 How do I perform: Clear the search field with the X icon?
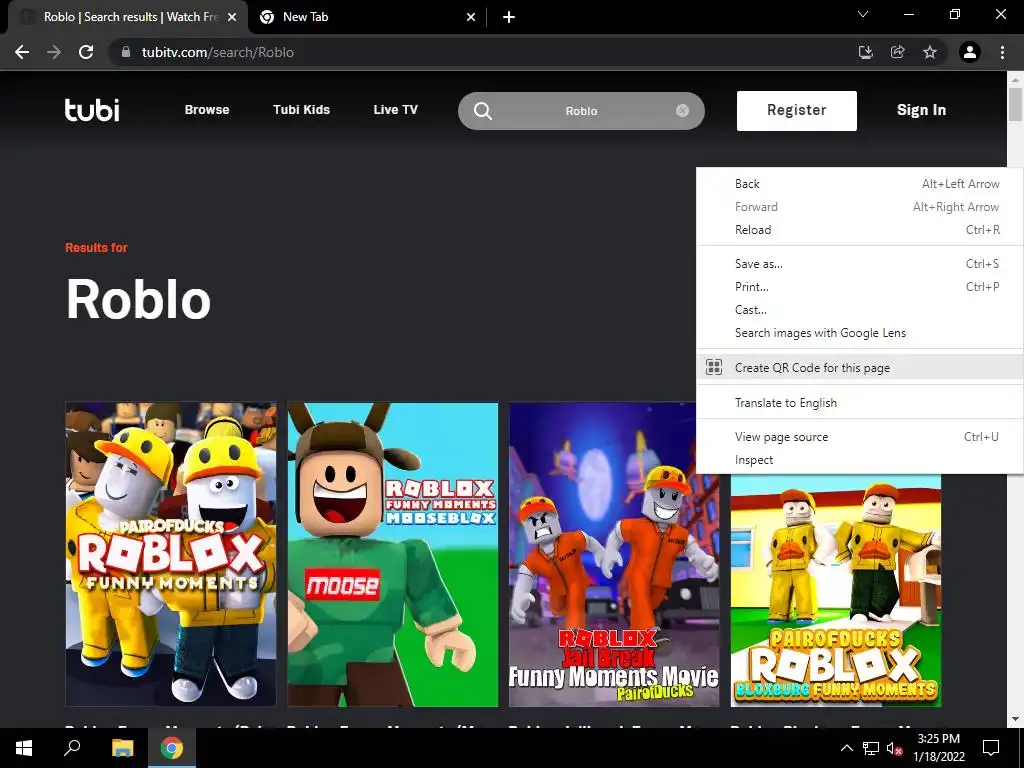(x=682, y=110)
